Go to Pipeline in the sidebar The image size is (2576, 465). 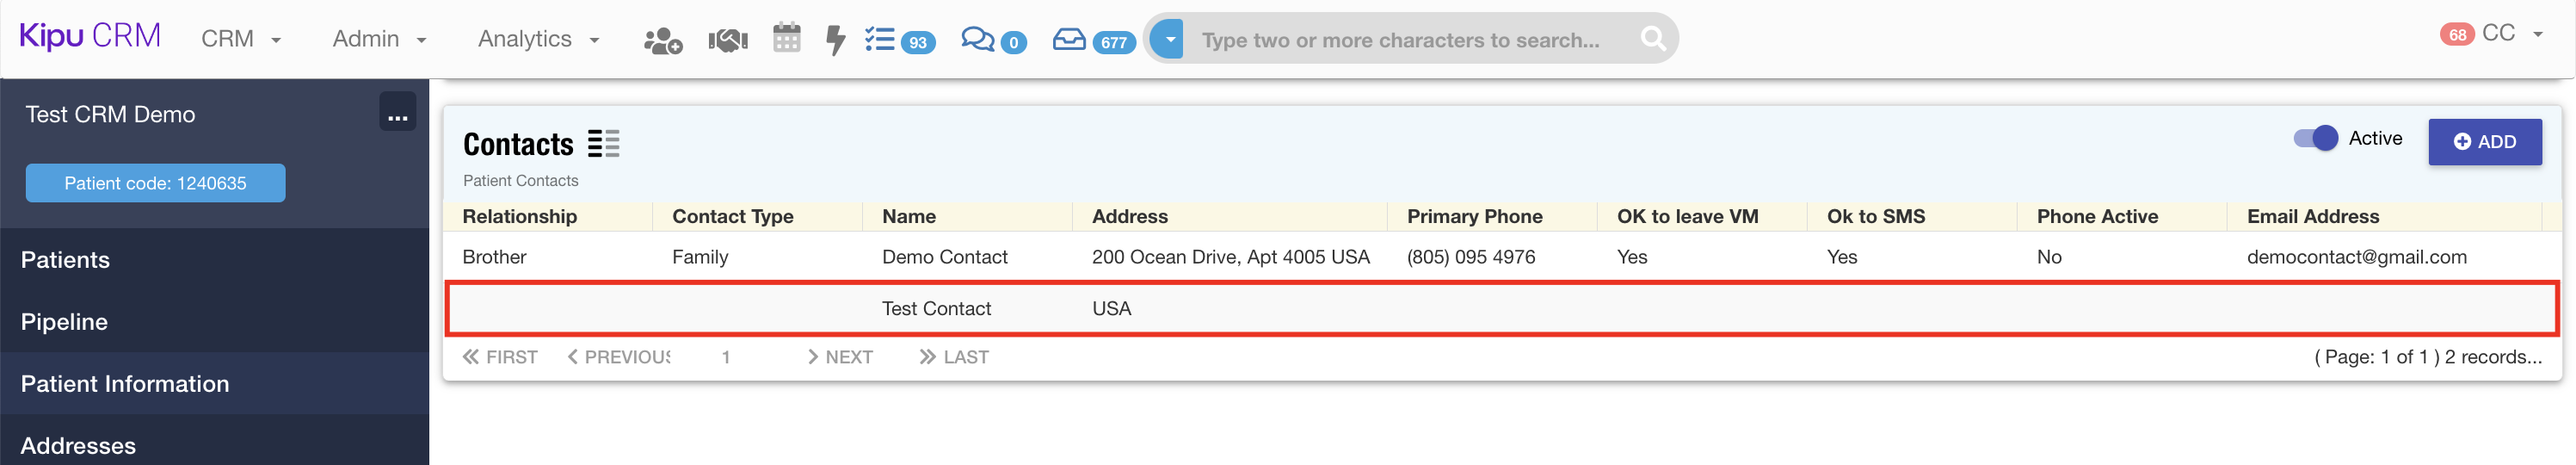pyautogui.click(x=64, y=322)
